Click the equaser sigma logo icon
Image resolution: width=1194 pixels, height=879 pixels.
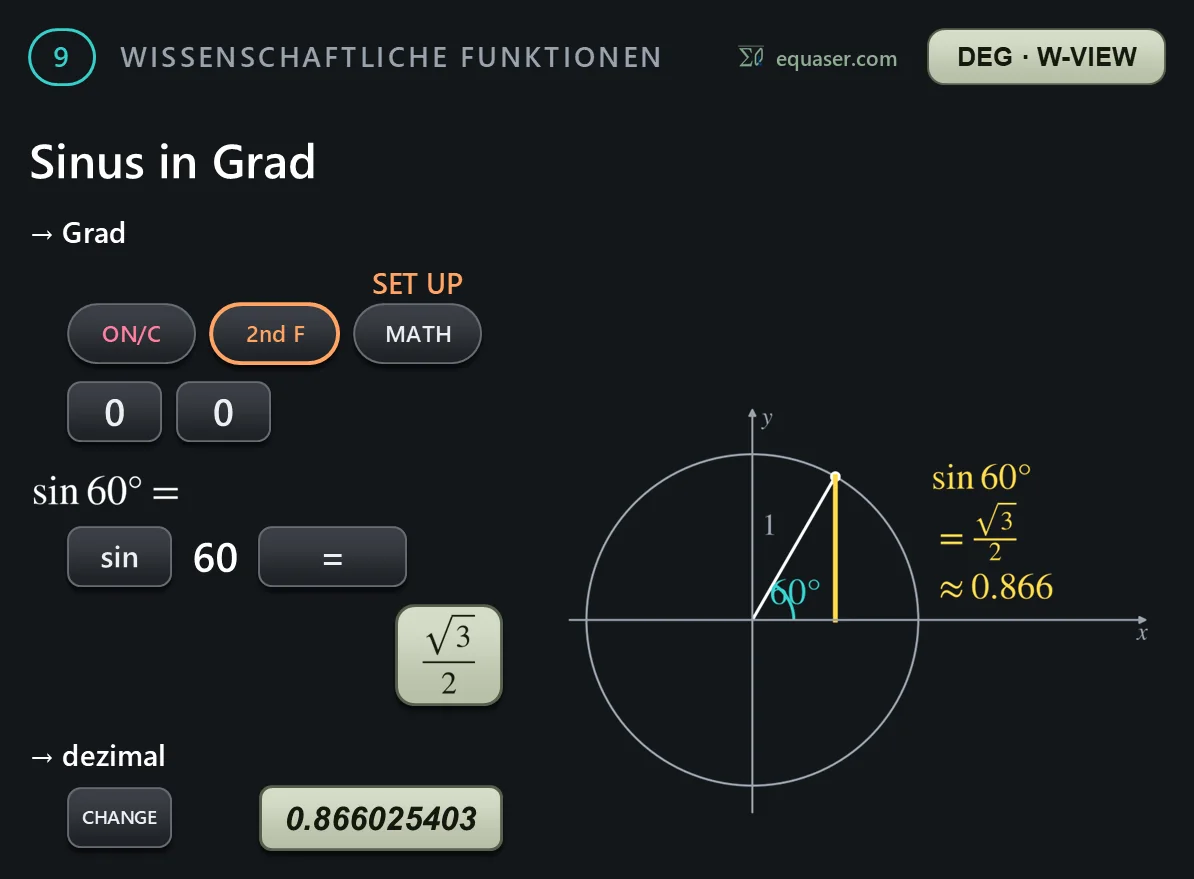click(751, 57)
